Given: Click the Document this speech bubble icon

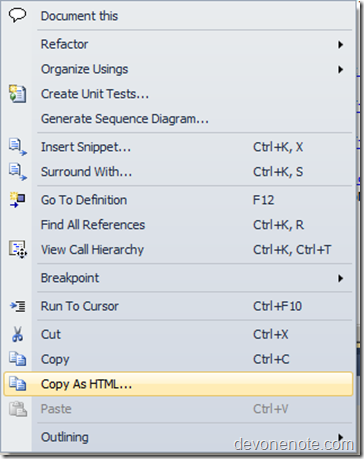Looking at the screenshot, I should tap(17, 15).
